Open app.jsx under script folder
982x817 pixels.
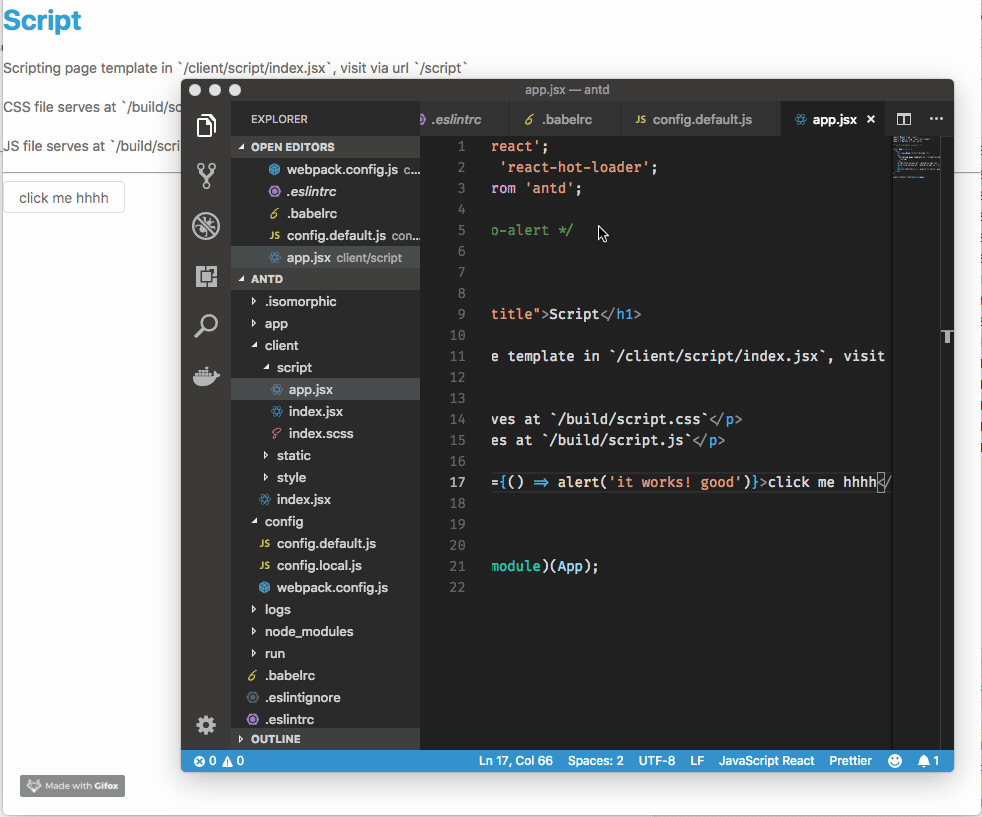pos(326,389)
